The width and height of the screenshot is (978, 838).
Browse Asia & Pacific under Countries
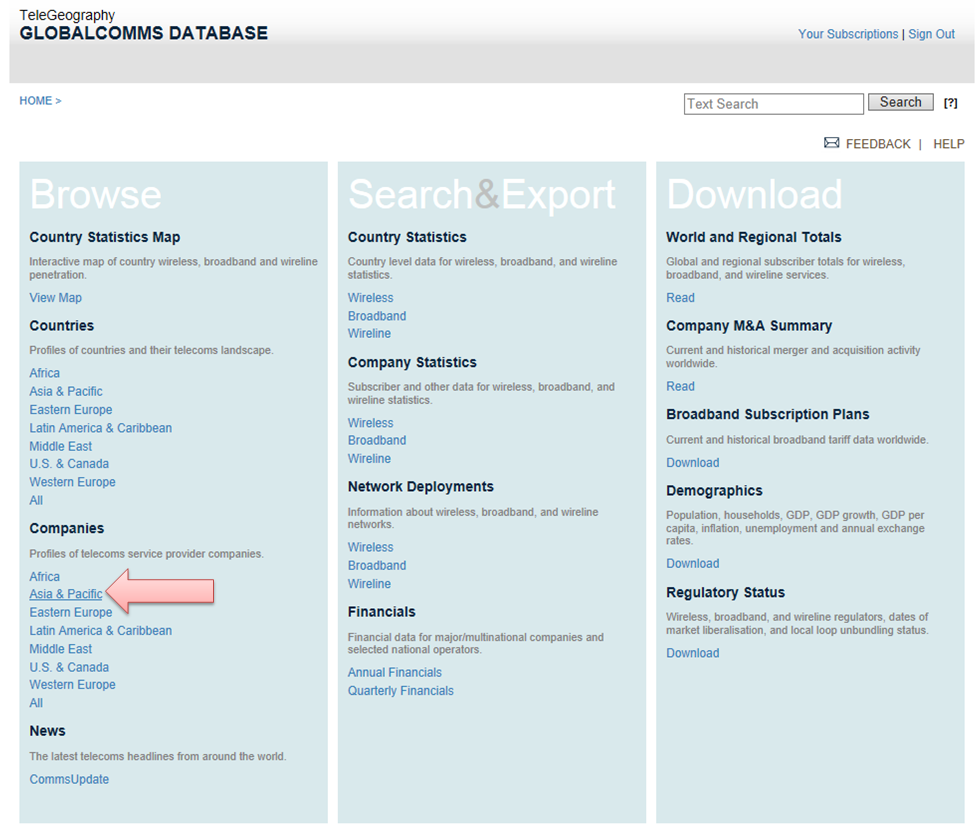pos(65,391)
